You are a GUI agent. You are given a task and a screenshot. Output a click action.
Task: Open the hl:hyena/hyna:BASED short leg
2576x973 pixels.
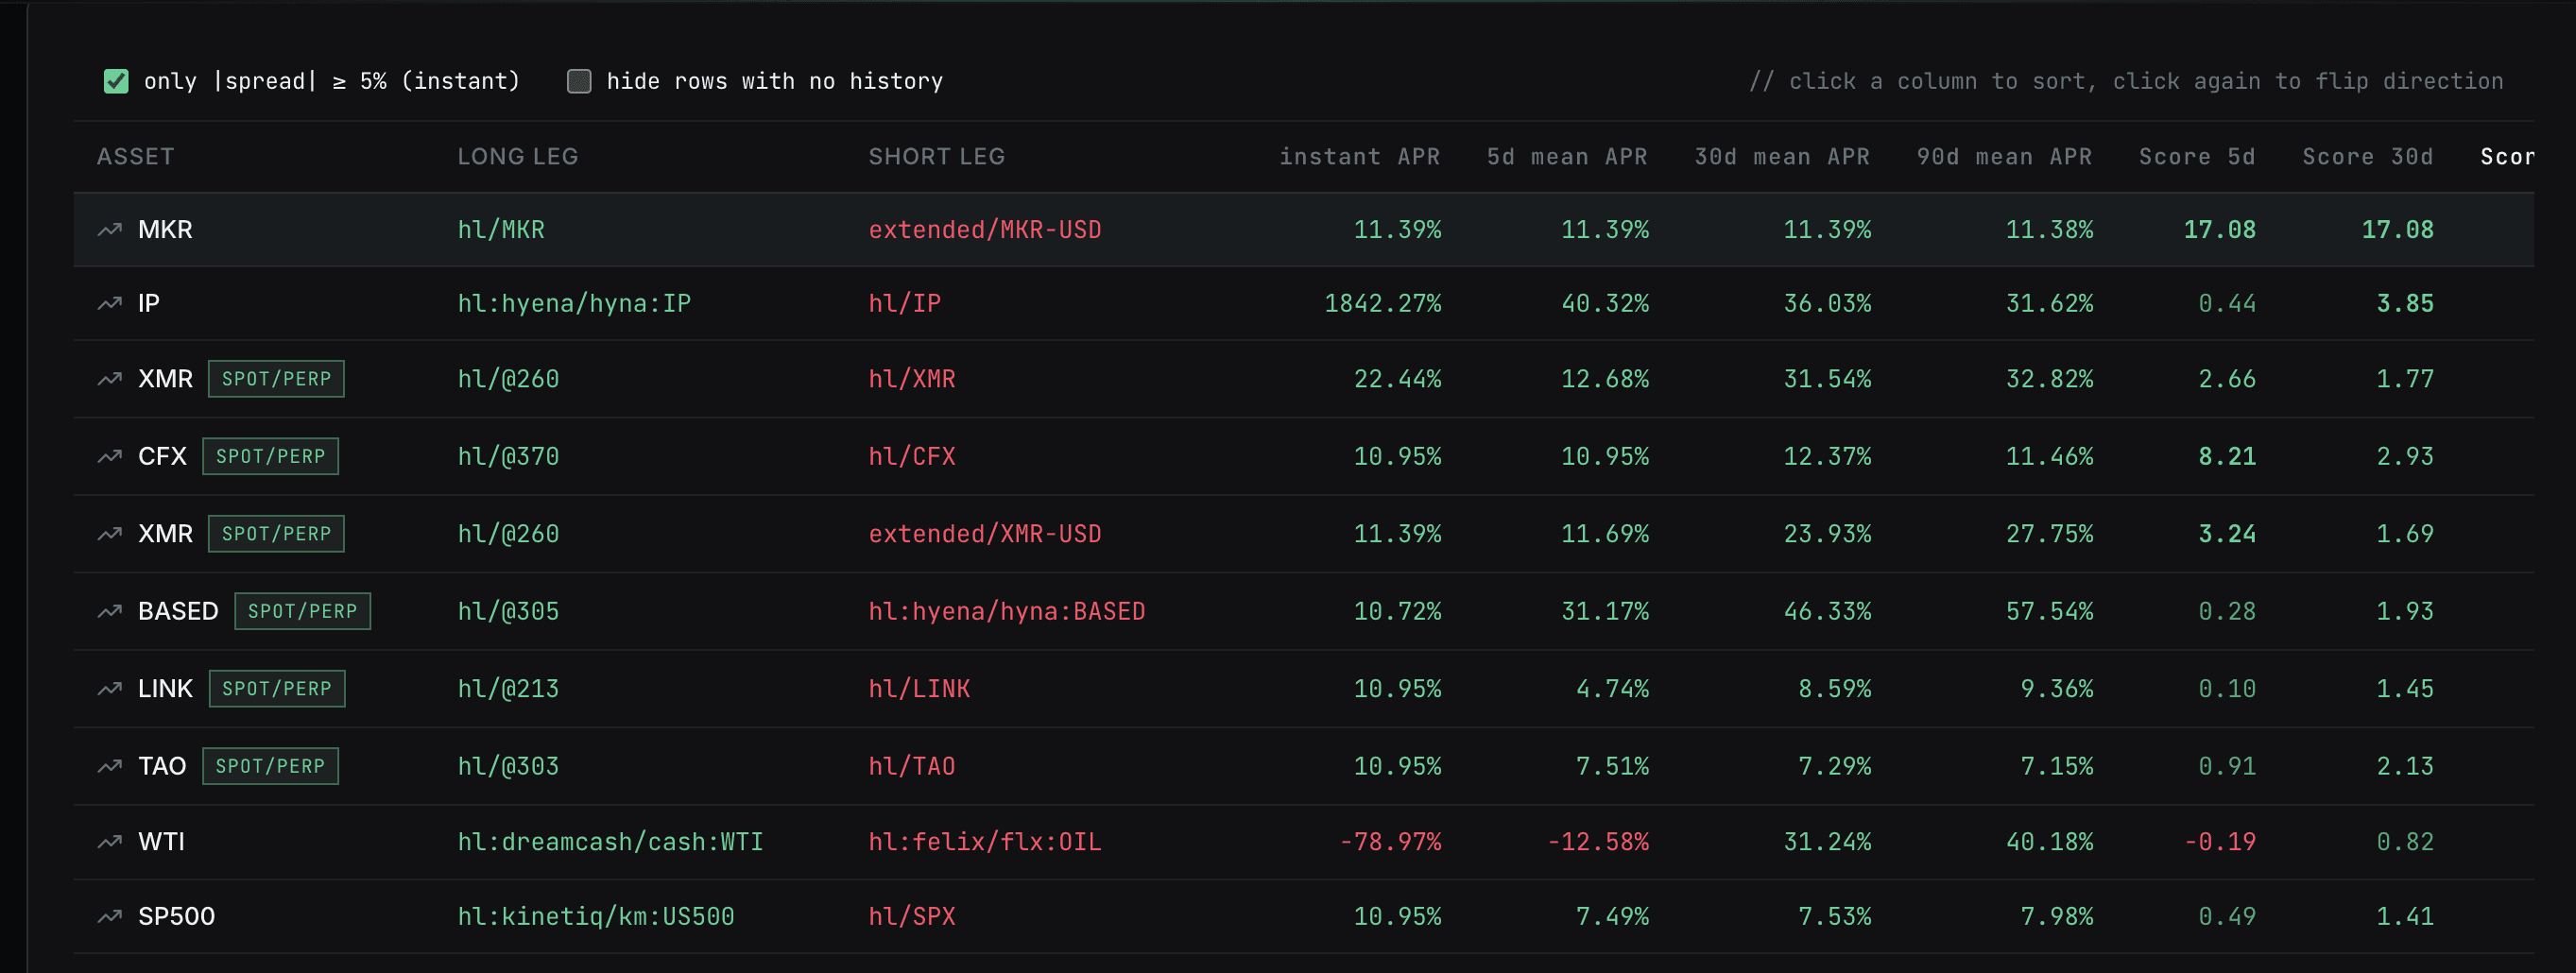[x=1007, y=612]
